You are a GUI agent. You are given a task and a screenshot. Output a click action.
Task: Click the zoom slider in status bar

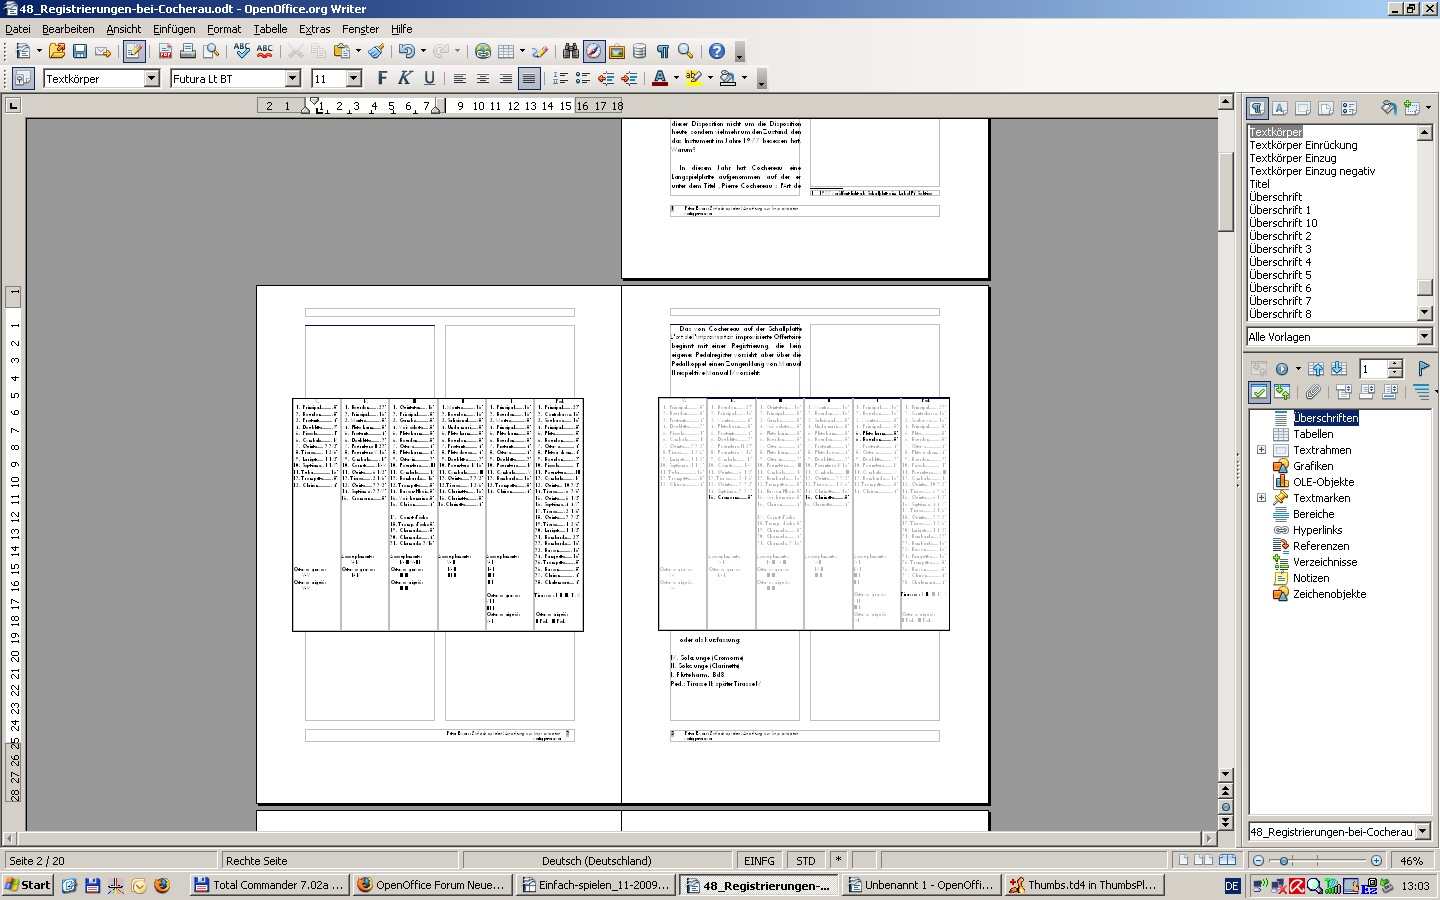point(1316,860)
